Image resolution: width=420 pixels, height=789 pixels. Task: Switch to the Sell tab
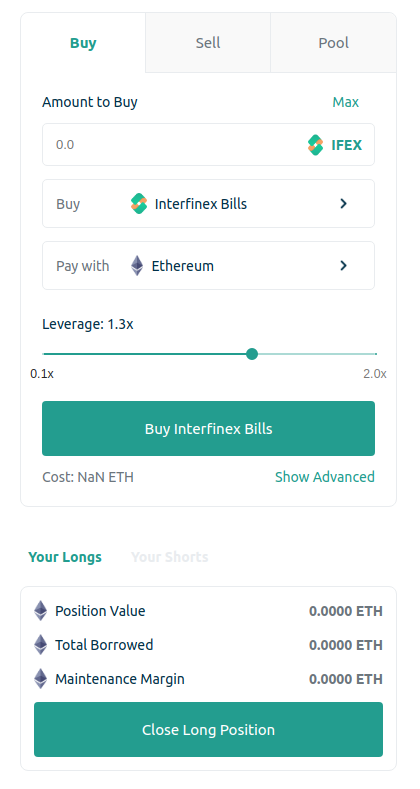[x=208, y=43]
